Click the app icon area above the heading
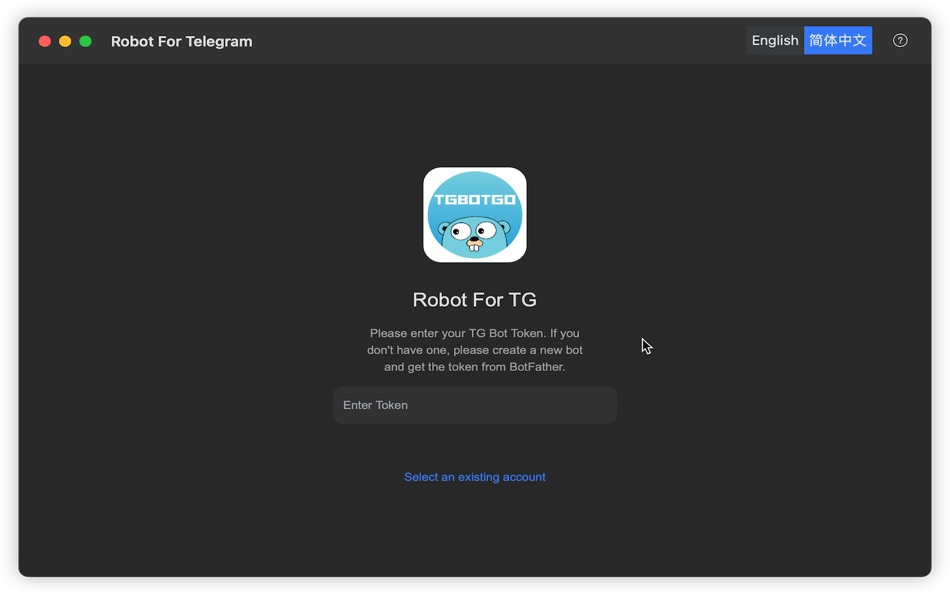Viewport: 950px width, 594px height. coord(474,214)
